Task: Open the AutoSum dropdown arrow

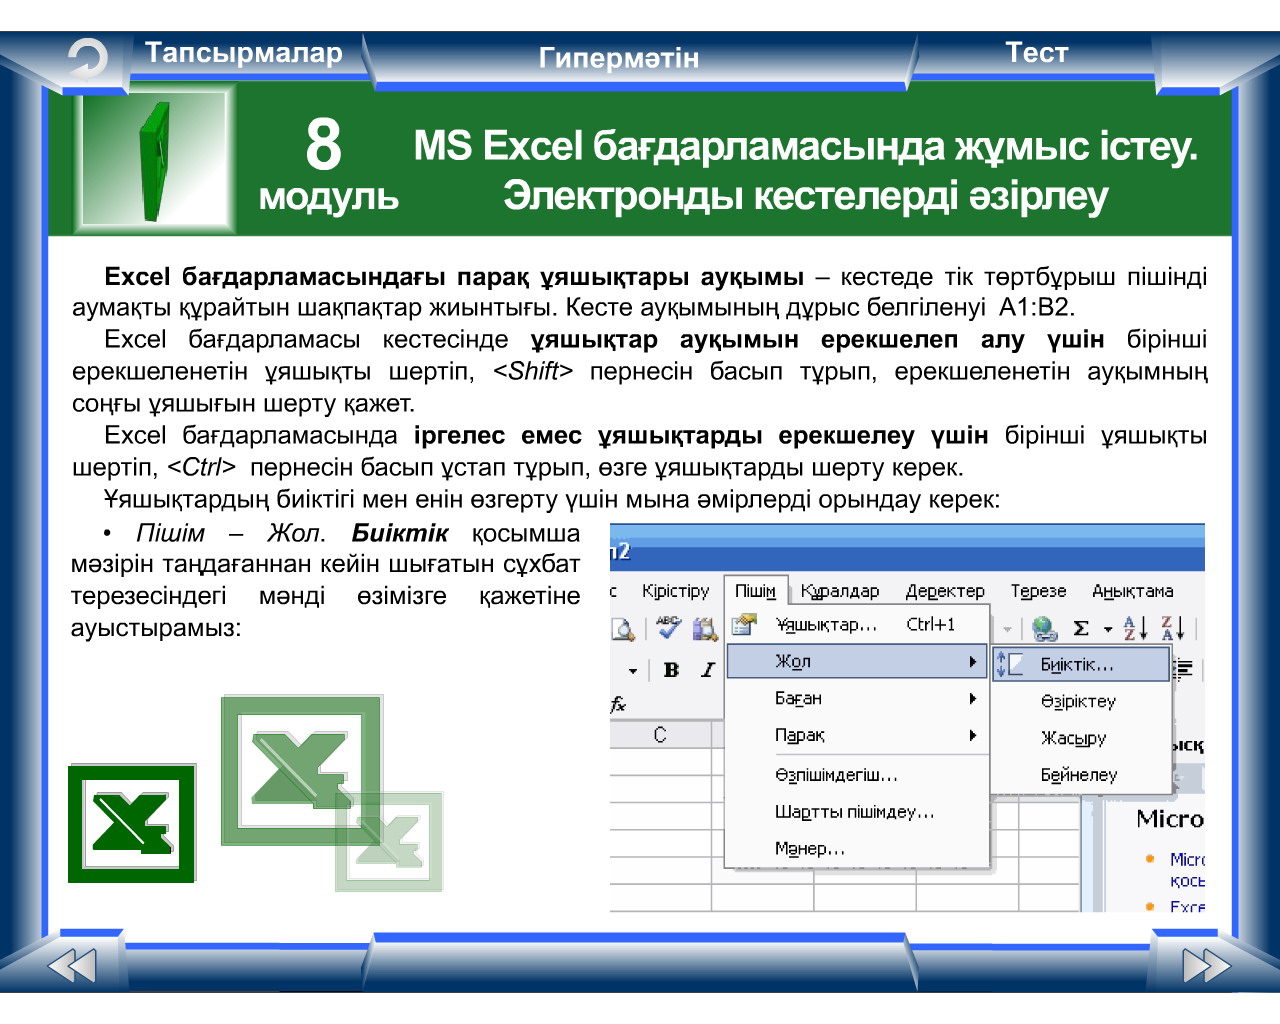Action: (x=1108, y=629)
